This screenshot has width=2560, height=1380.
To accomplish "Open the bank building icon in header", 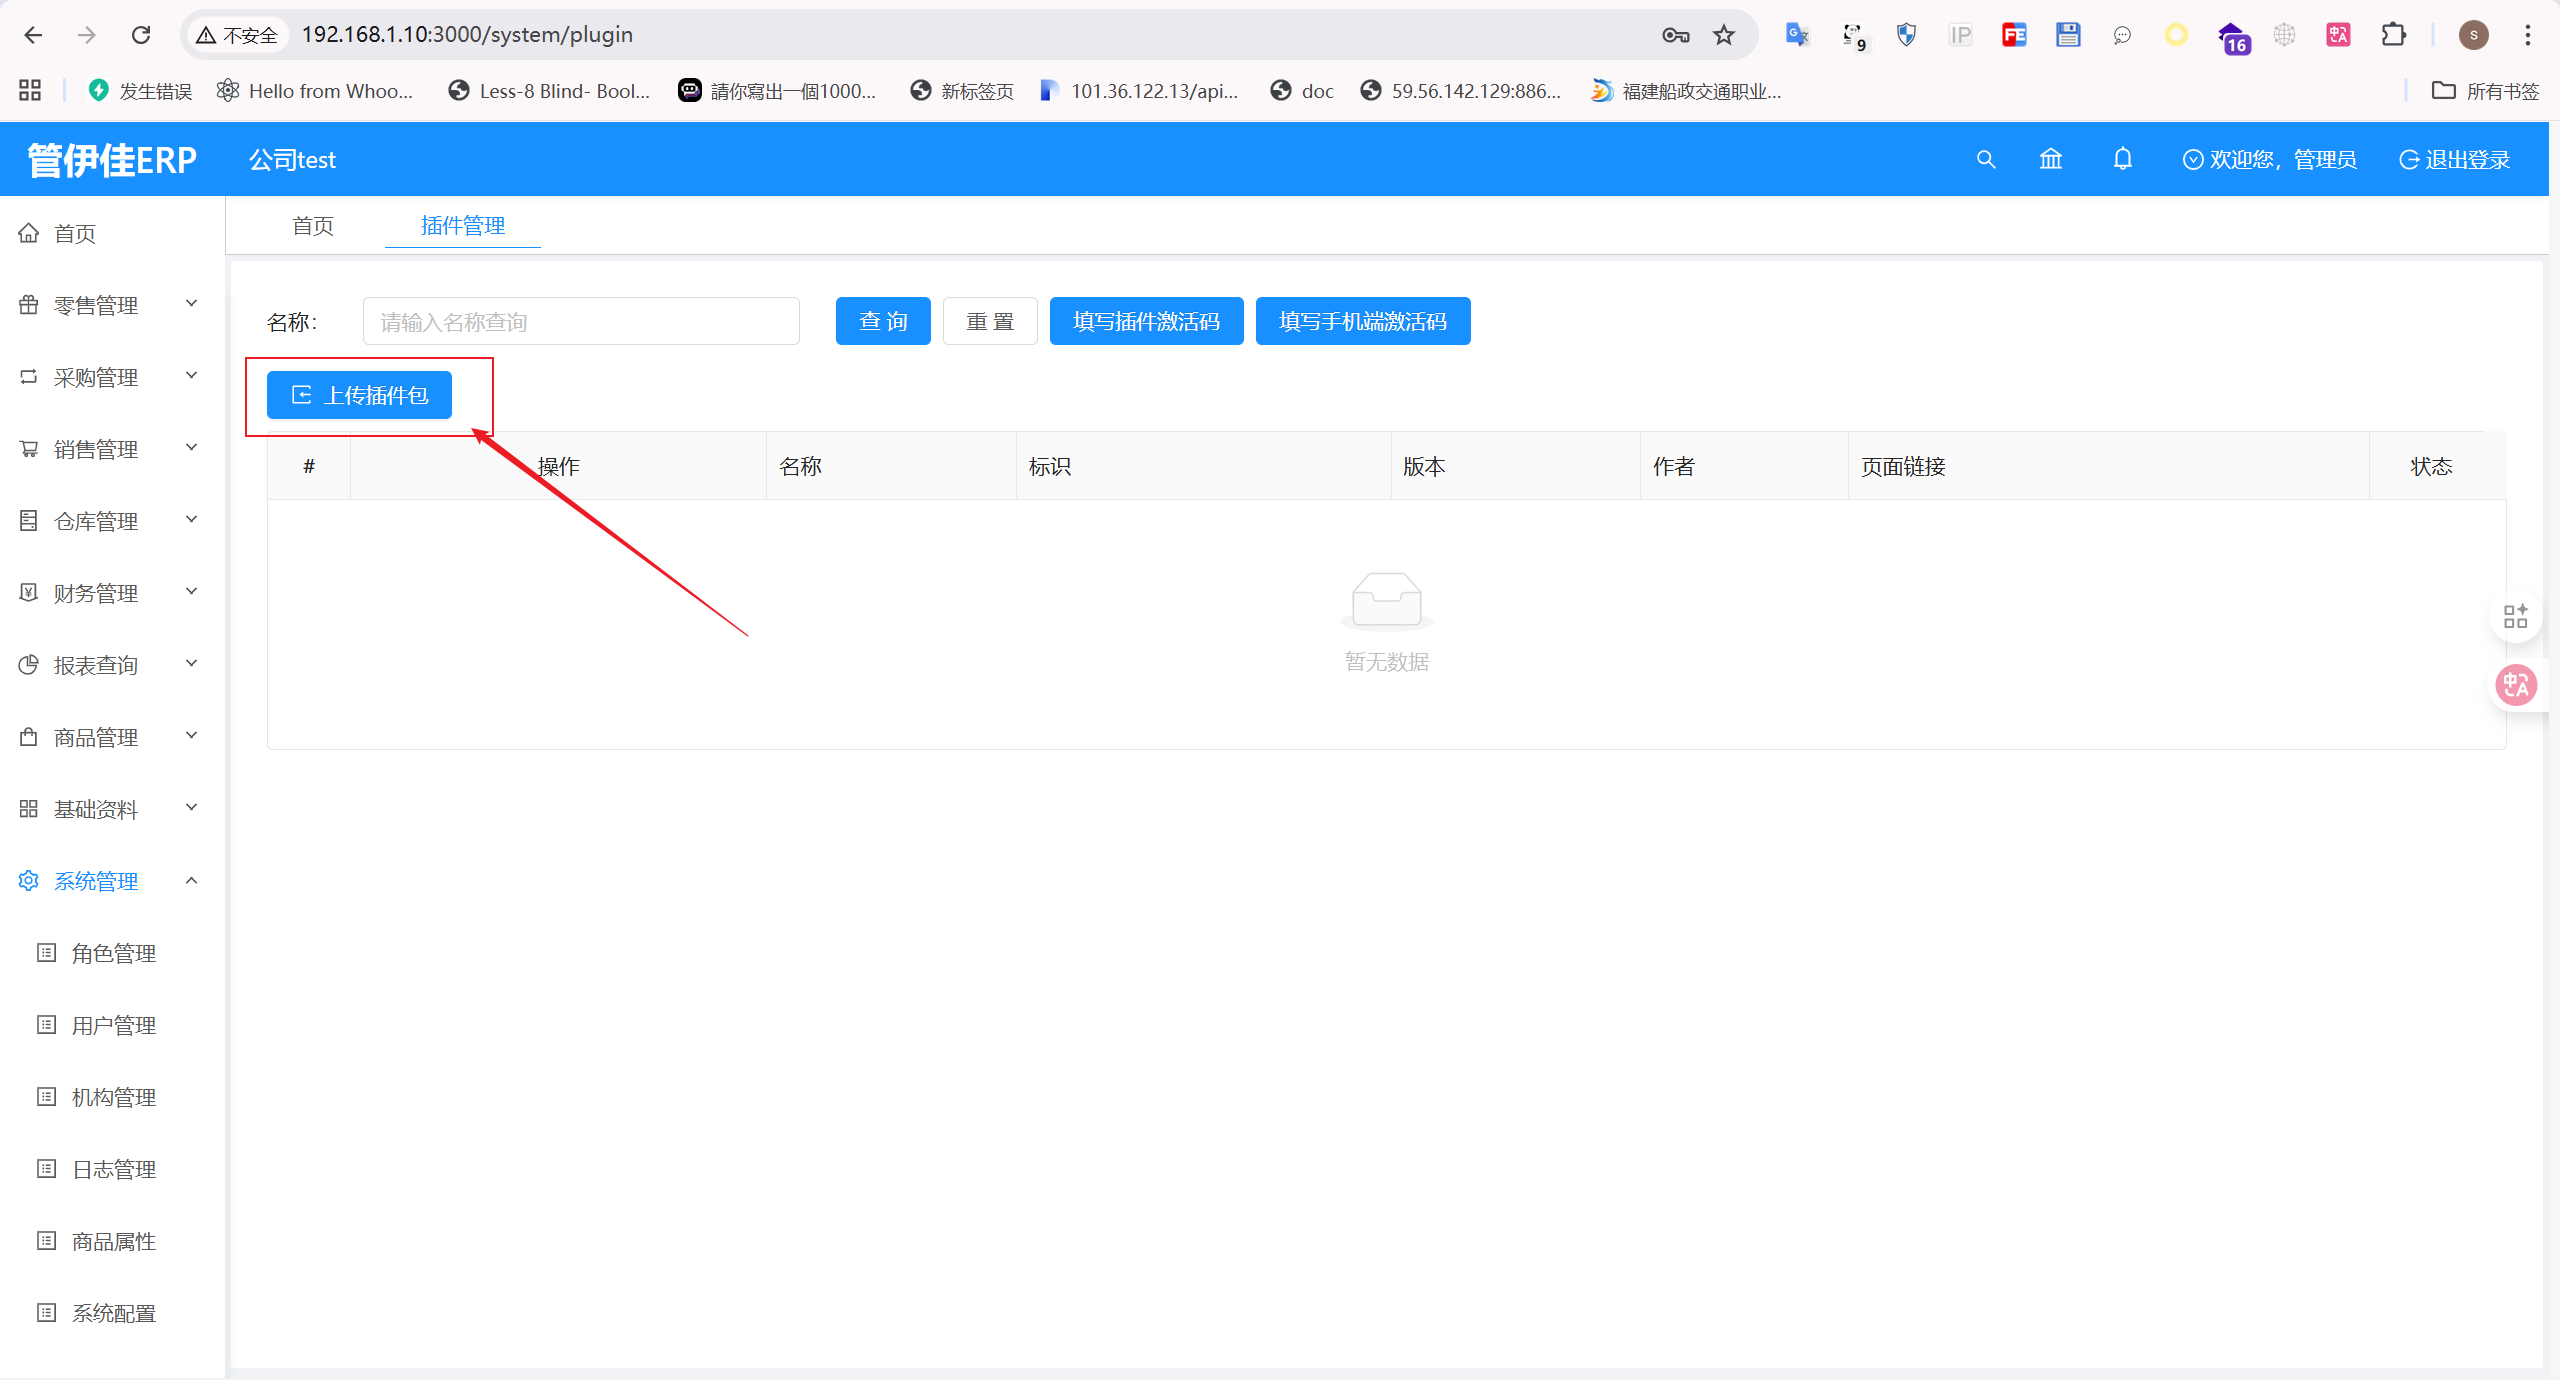I will click(x=2051, y=160).
